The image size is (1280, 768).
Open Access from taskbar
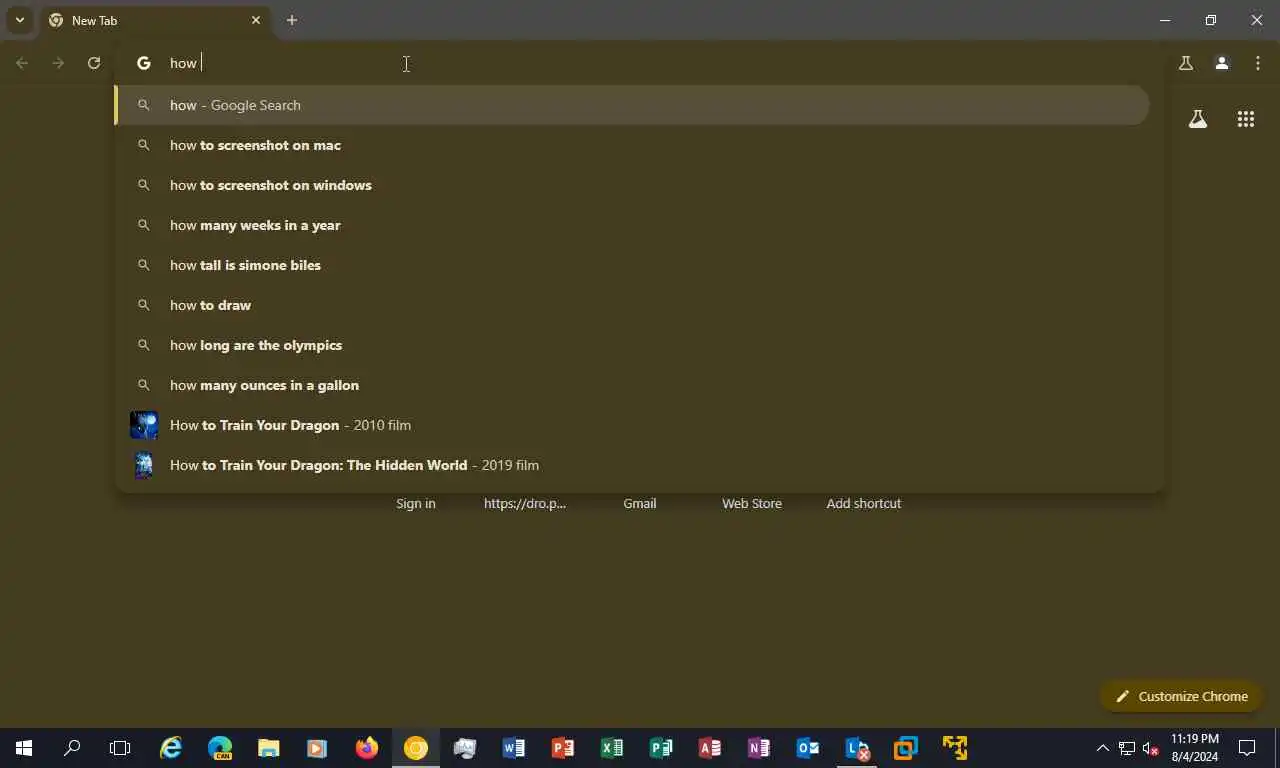click(x=710, y=748)
